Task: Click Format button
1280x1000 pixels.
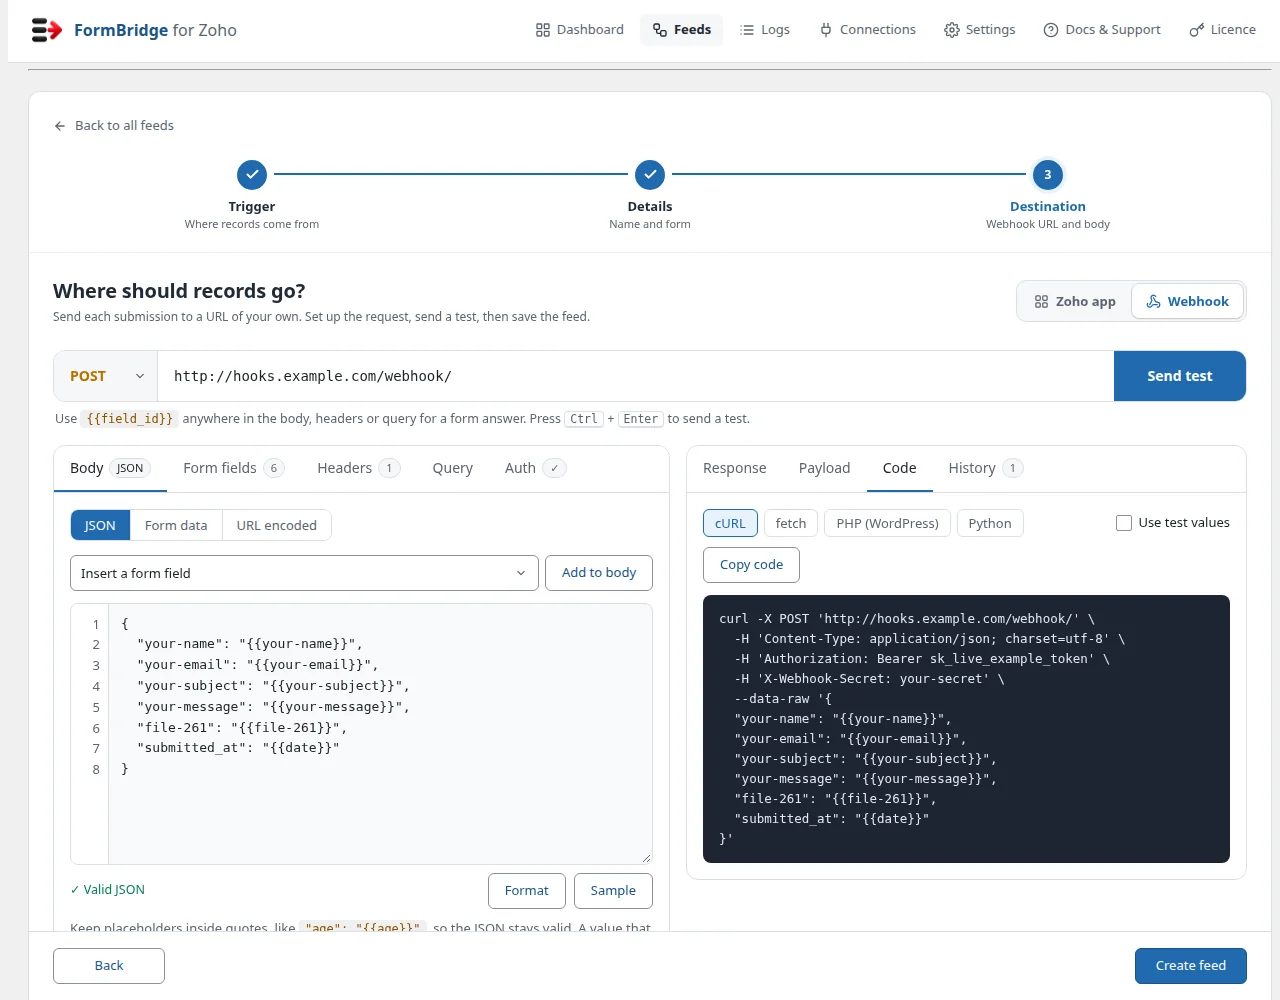Action: pyautogui.click(x=527, y=891)
